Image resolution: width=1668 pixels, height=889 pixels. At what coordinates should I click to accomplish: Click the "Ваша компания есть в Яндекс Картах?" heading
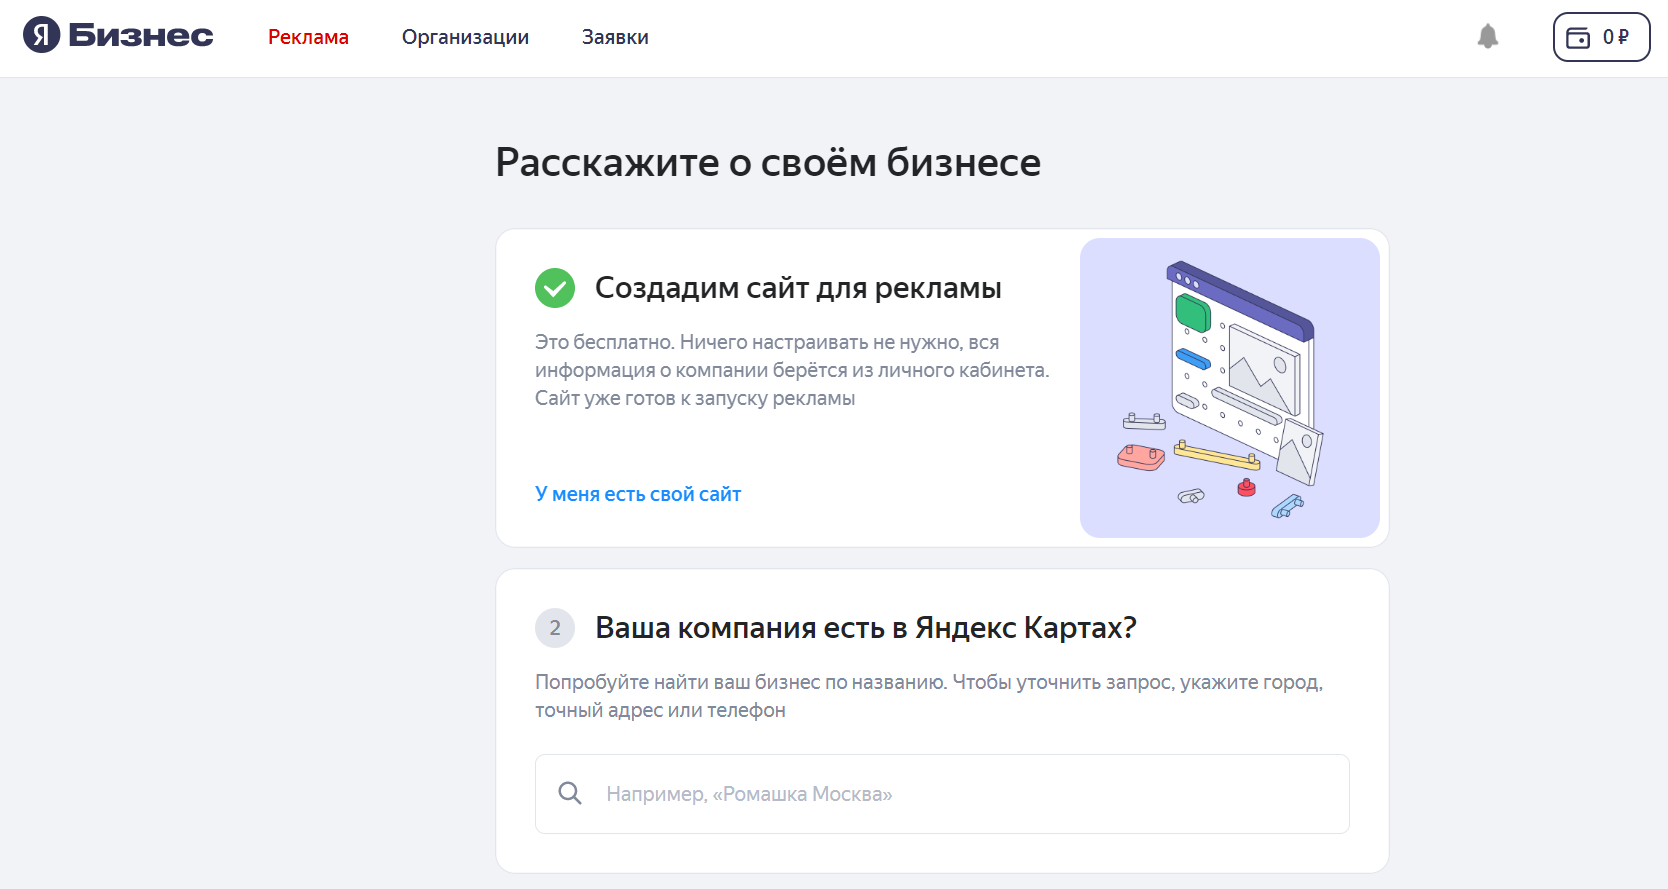coord(865,628)
